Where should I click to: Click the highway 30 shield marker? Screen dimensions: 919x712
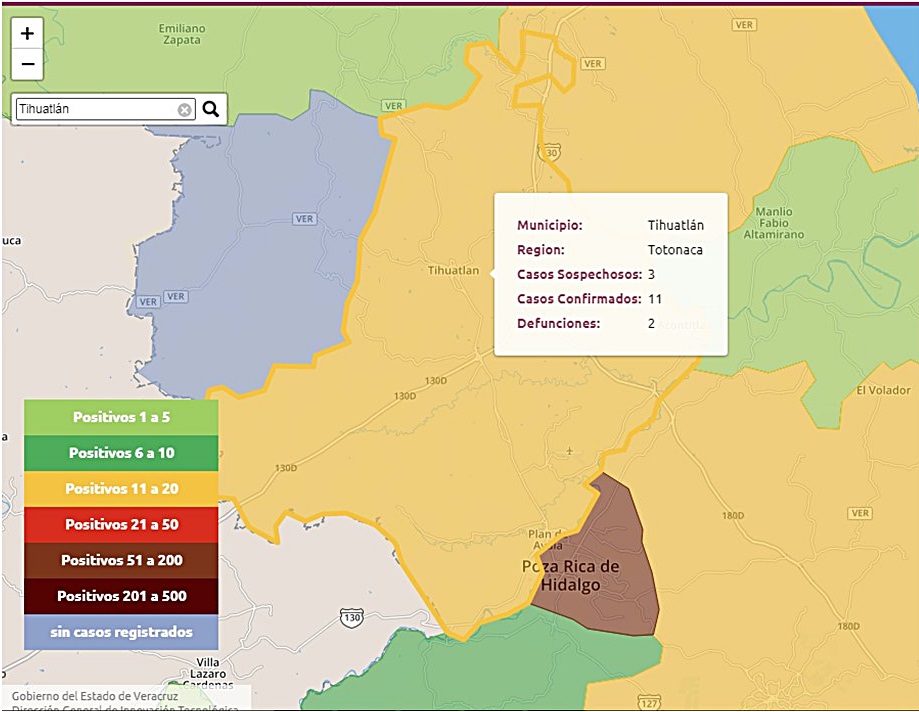550,153
